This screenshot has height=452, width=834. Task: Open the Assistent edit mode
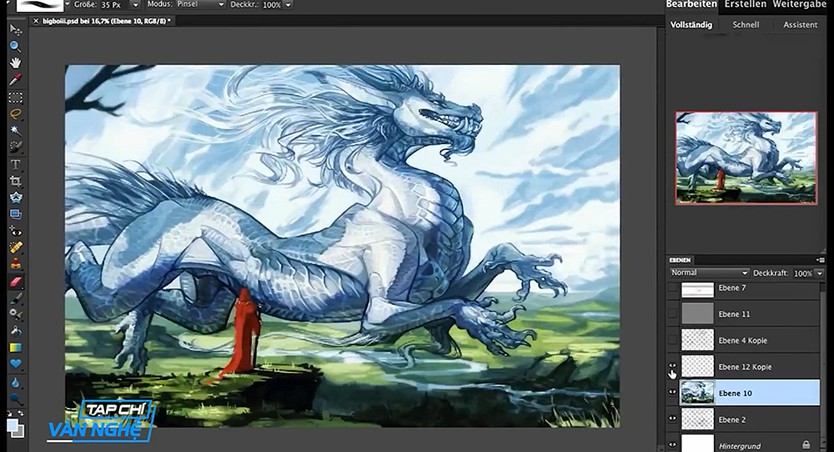(x=800, y=24)
